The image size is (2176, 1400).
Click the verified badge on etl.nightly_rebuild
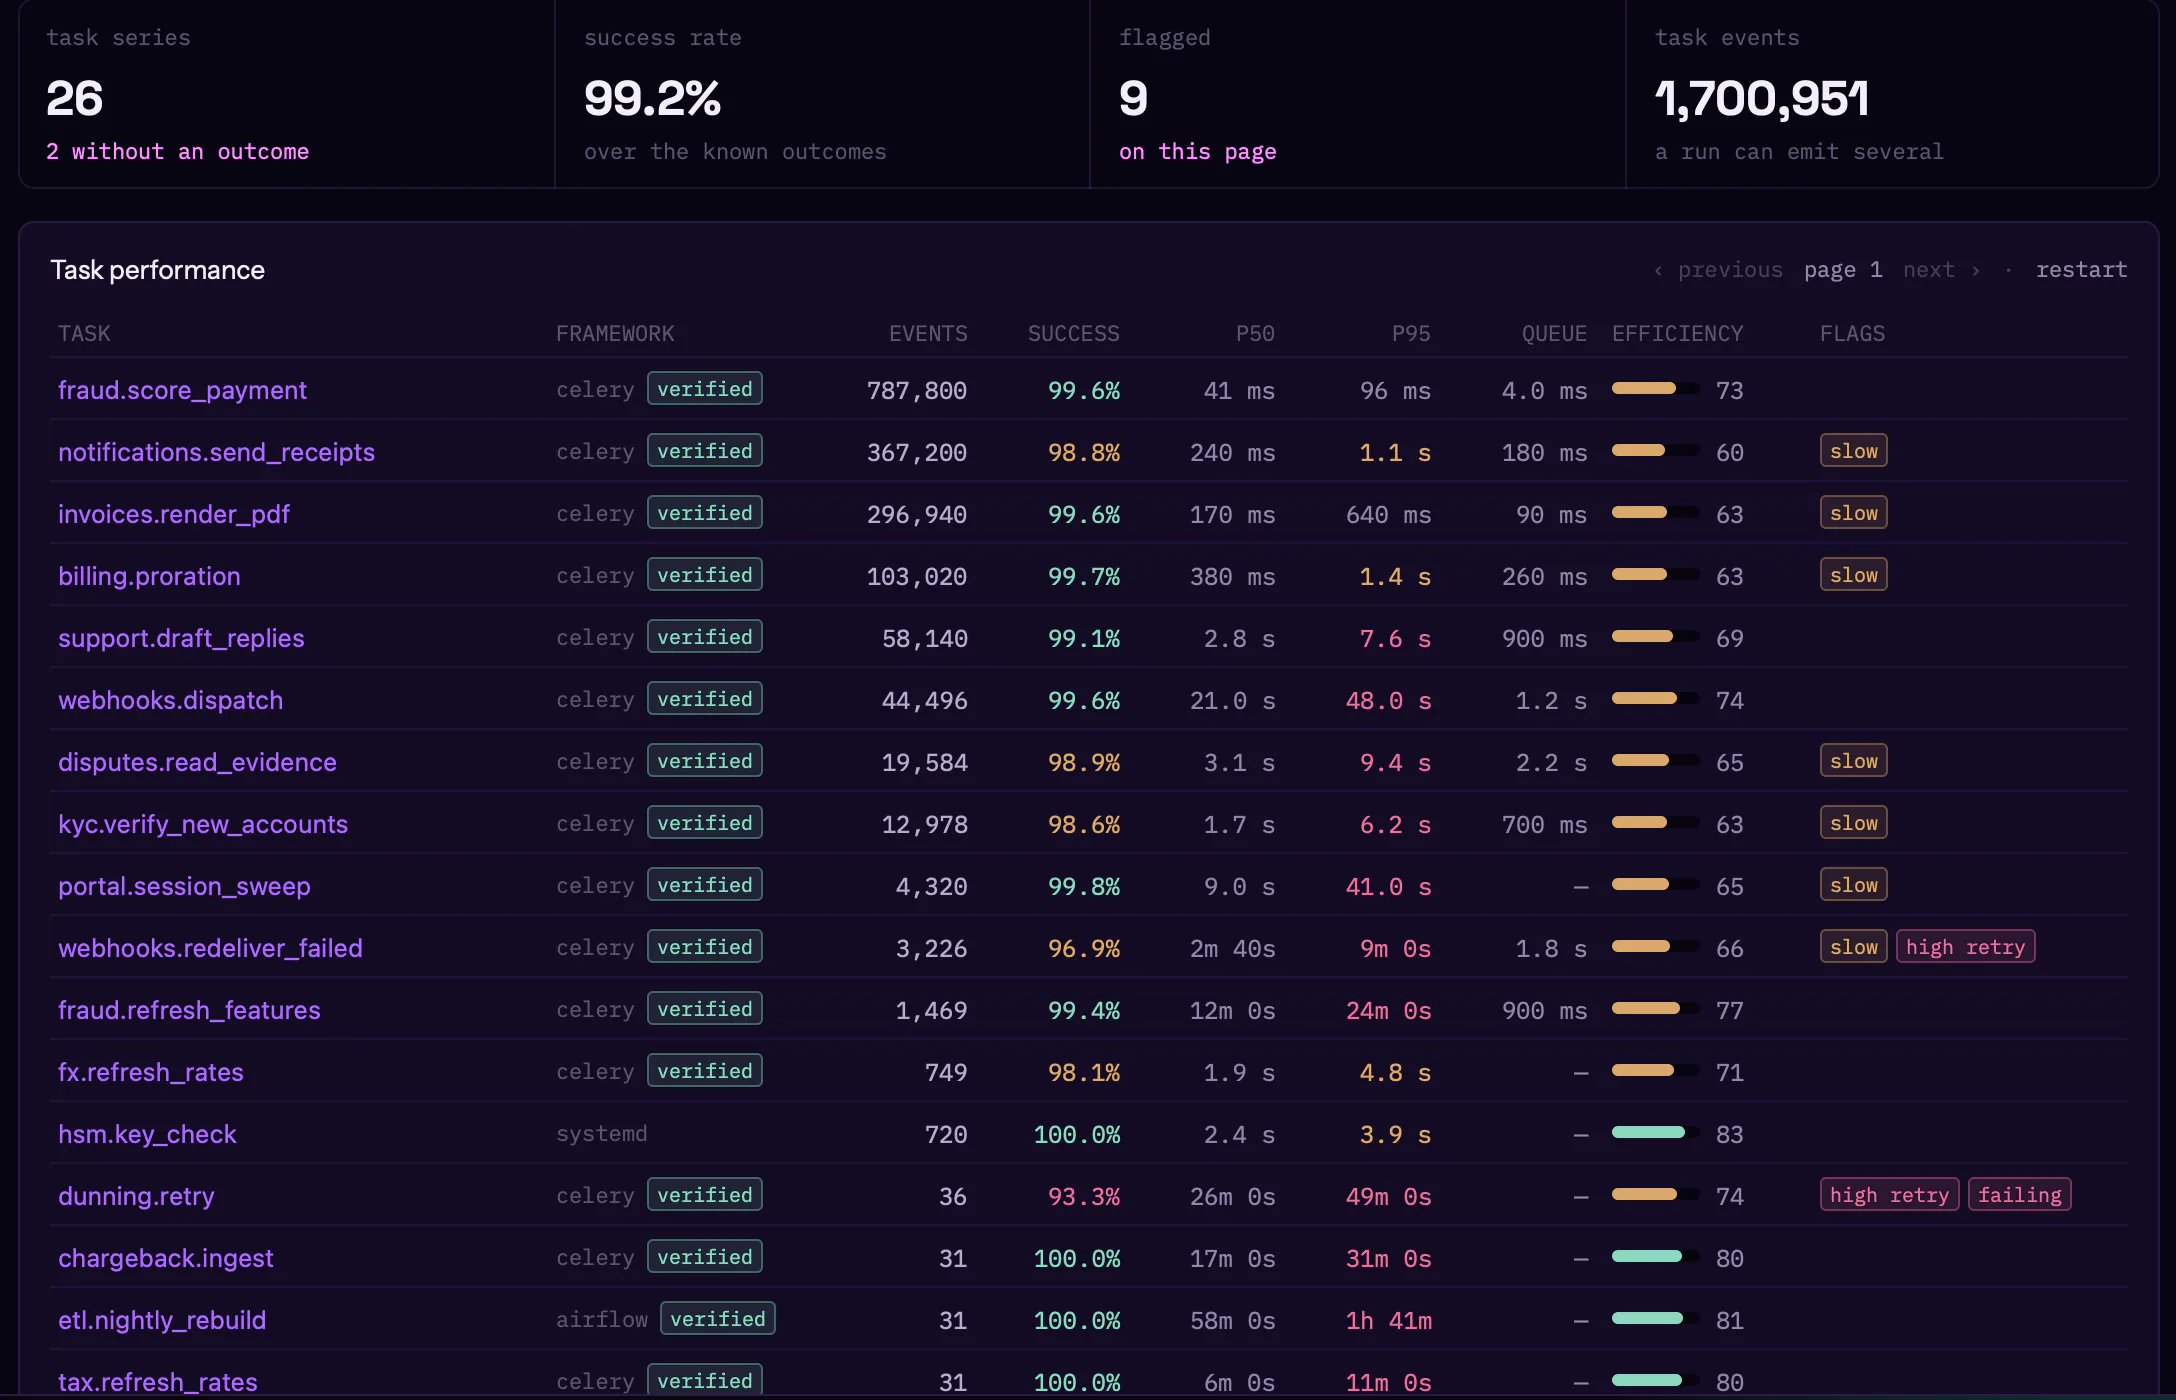(717, 1319)
